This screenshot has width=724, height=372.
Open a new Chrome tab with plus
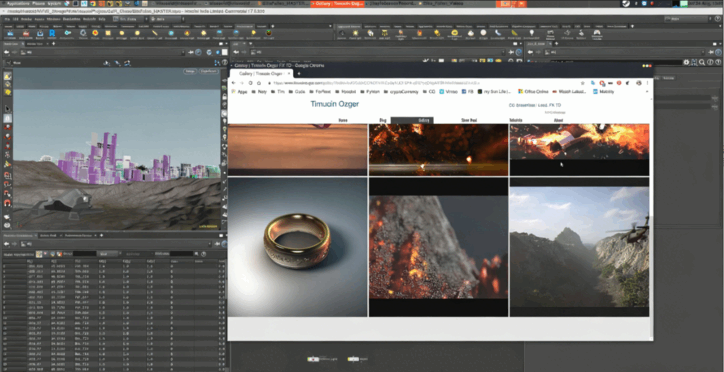pyautogui.click(x=299, y=73)
